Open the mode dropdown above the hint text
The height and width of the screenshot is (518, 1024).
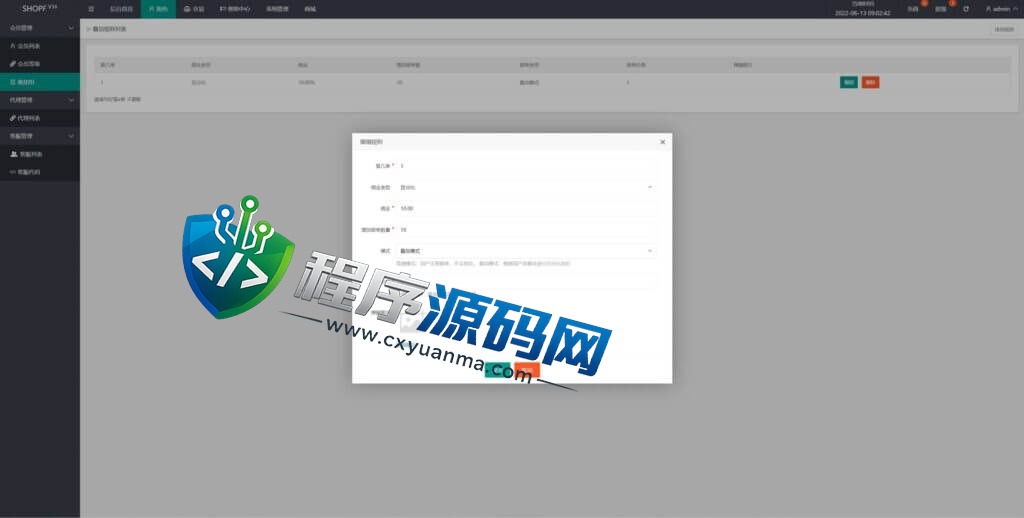coord(526,251)
